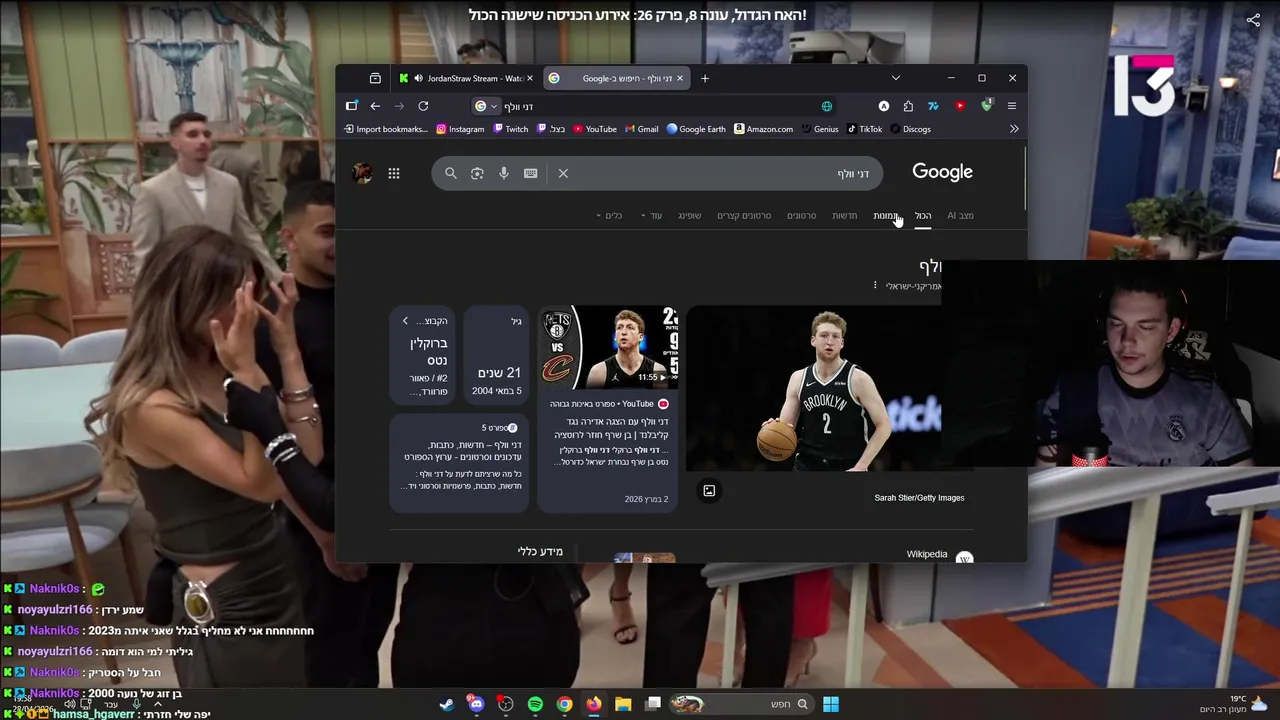Viewport: 1280px width, 720px height.
Task: Expand the כלים (Tools) dropdown
Action: pos(609,215)
